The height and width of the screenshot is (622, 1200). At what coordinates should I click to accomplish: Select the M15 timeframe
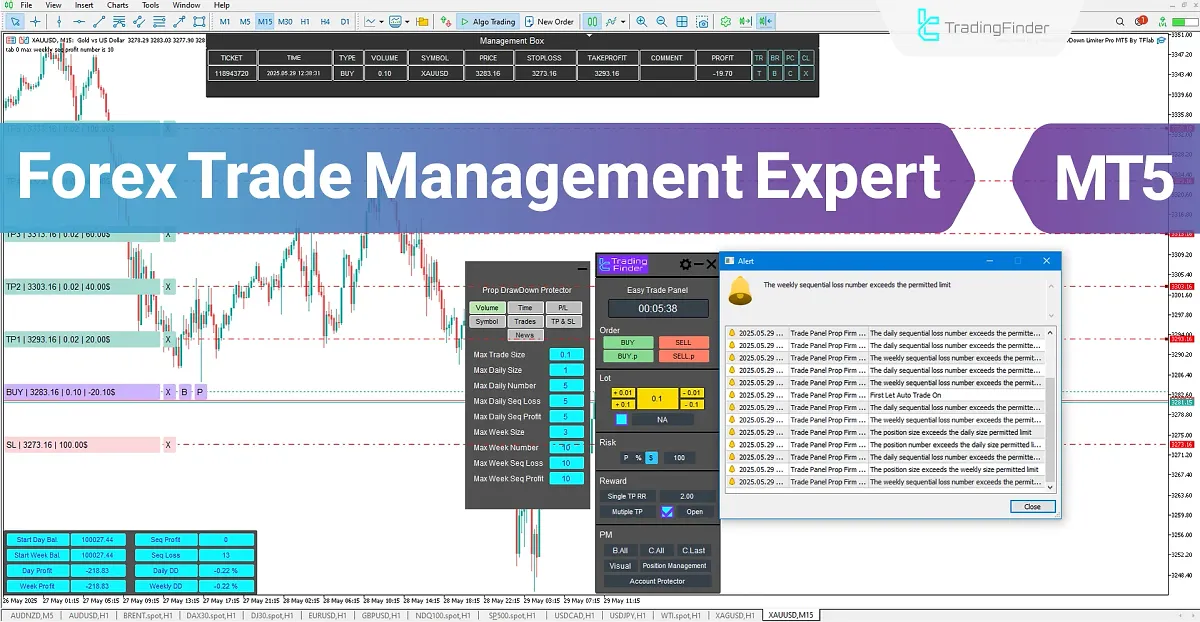click(265, 21)
